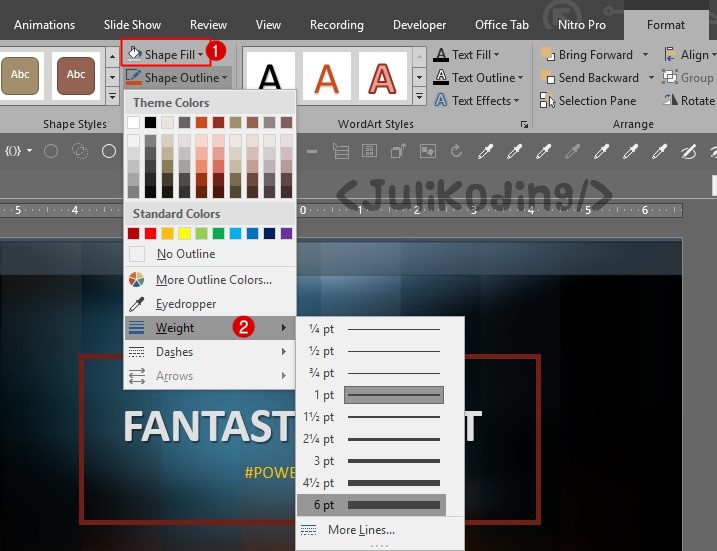This screenshot has height=551, width=717.
Task: Switch to the Slide Show tab
Action: (x=132, y=25)
